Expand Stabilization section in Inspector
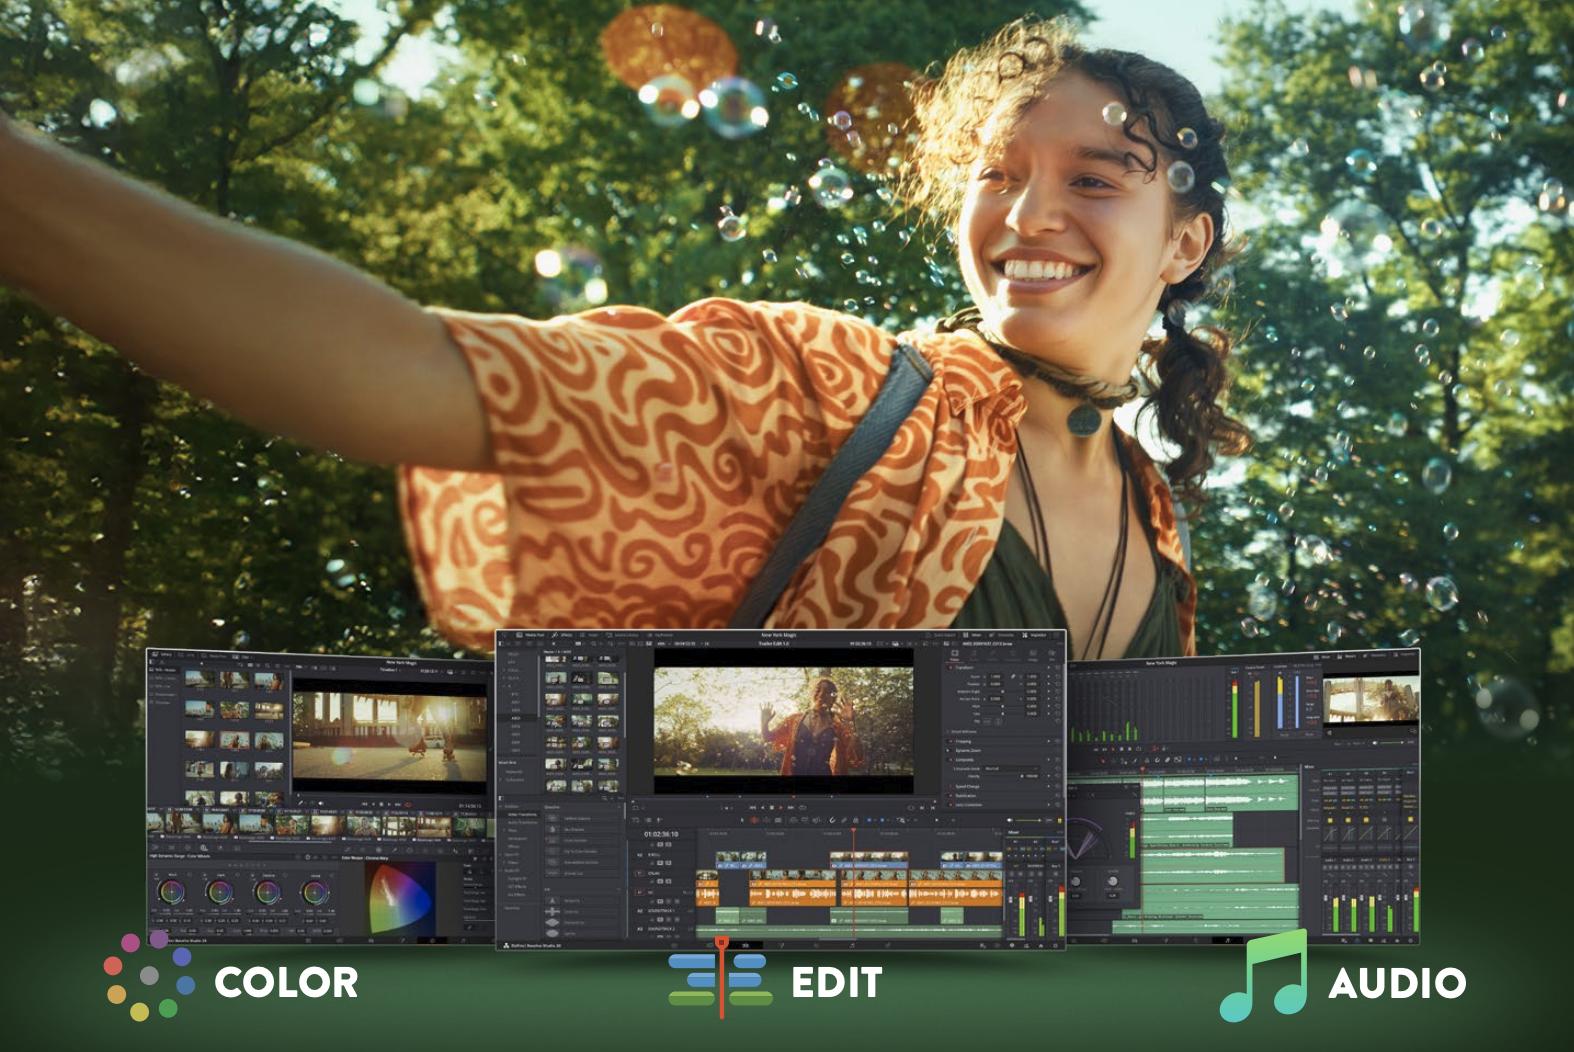The width and height of the screenshot is (1574, 1052). 965,795
